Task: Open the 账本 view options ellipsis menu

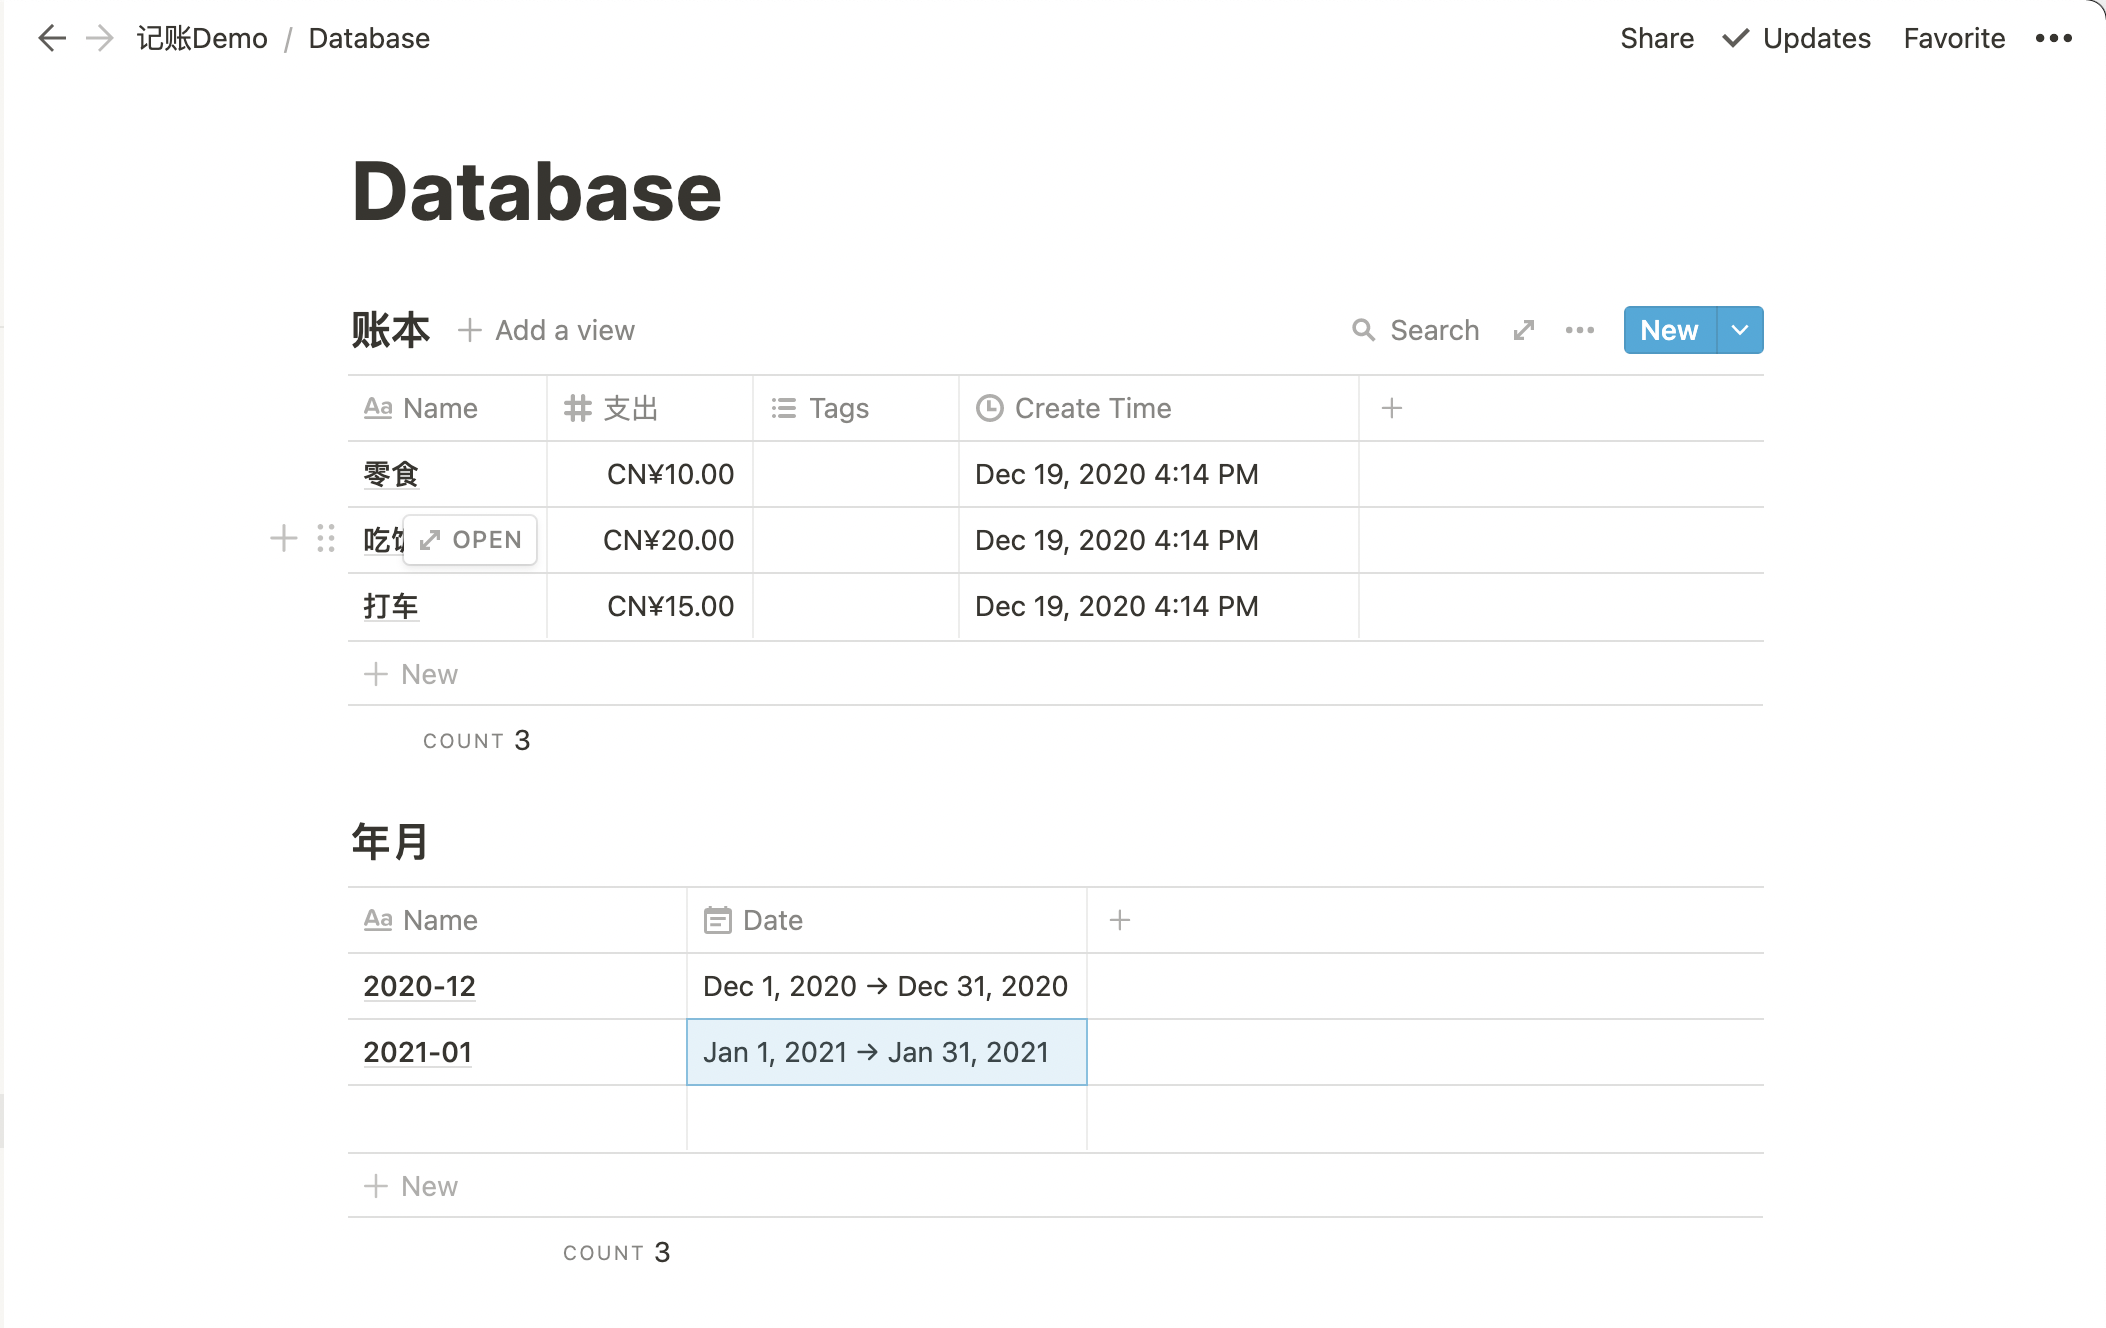Action: pos(1579,330)
